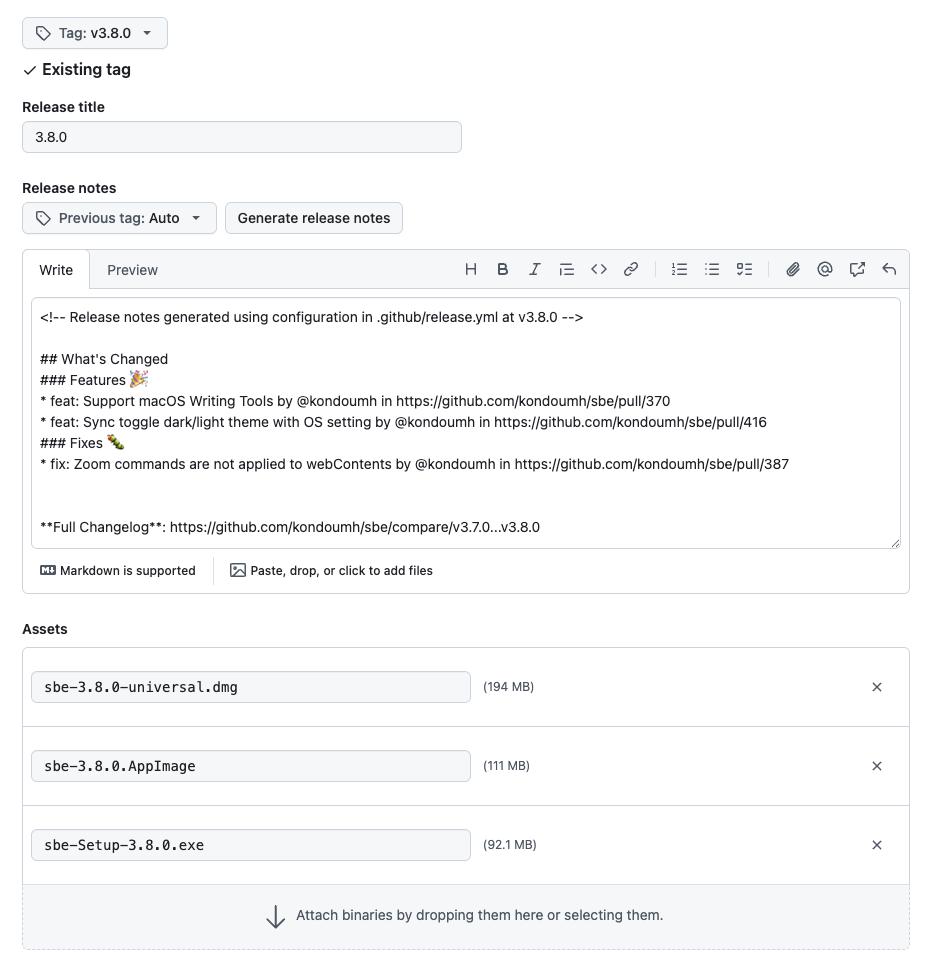The image size is (930, 965).
Task: Click the Generate release notes button
Action: click(314, 217)
